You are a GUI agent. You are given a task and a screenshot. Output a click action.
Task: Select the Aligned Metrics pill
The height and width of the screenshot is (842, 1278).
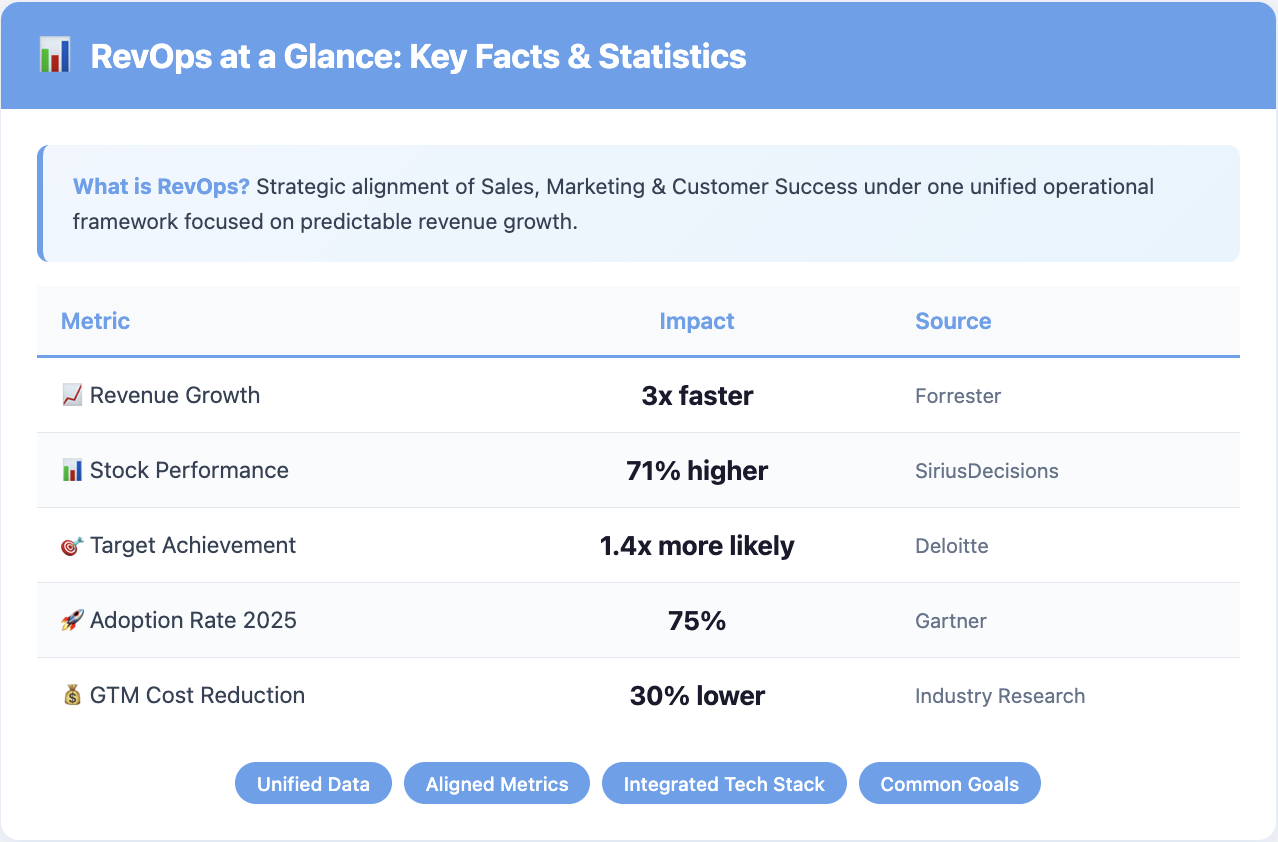(497, 784)
